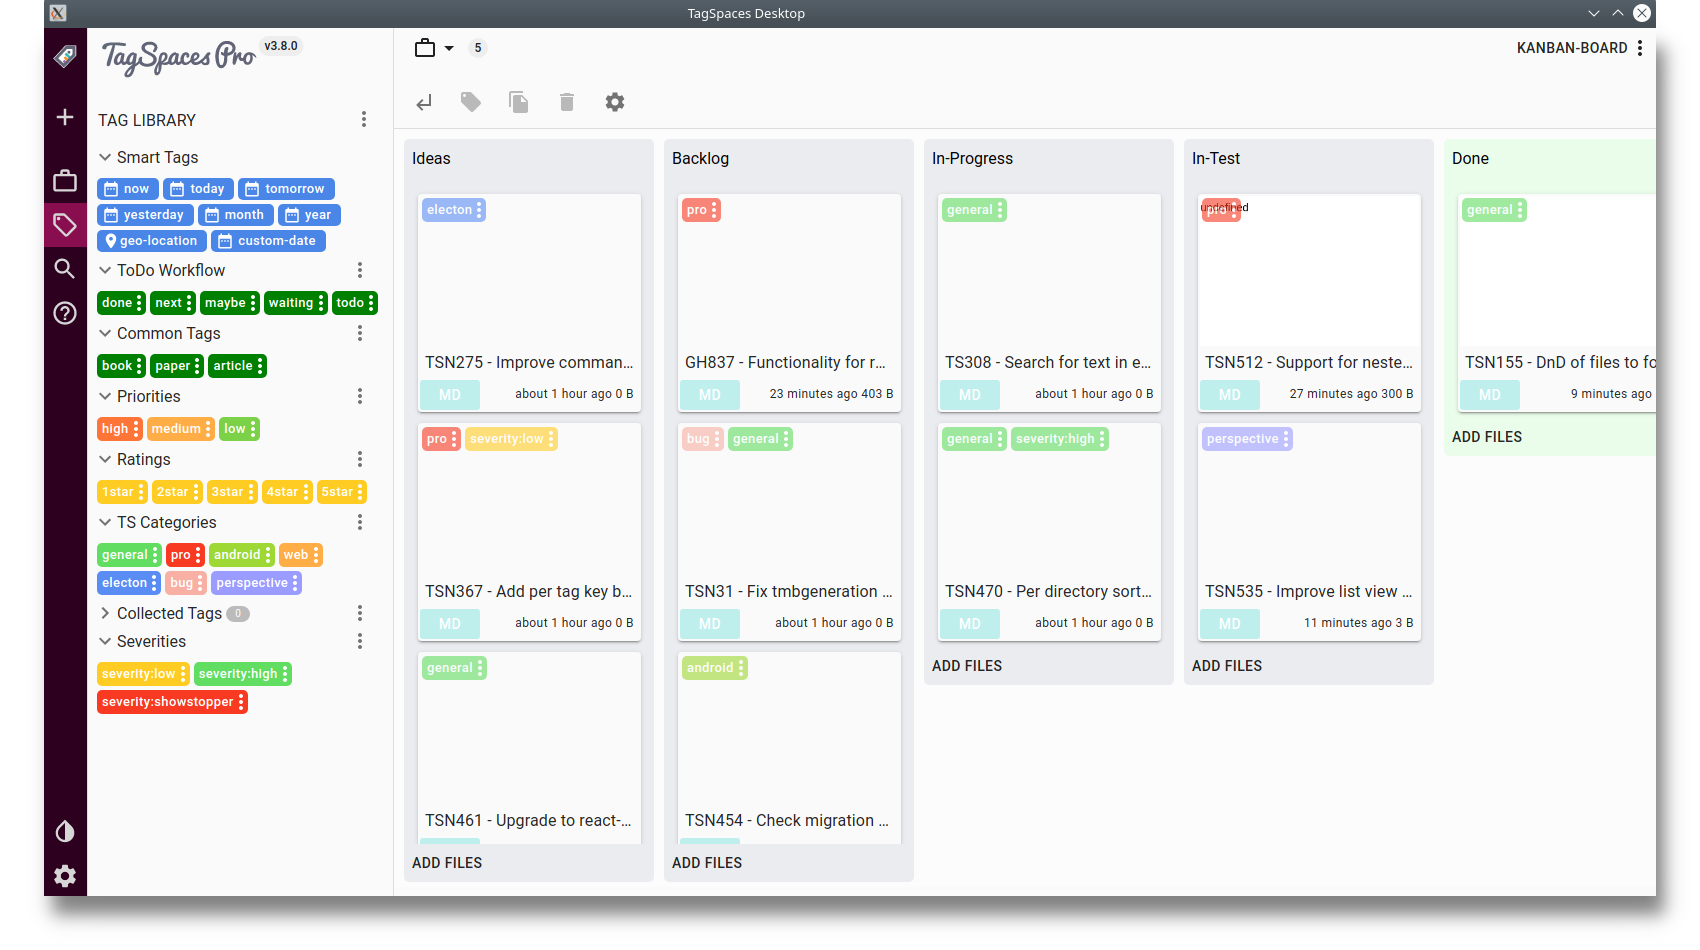Collapse the Priorities group

pos(105,396)
